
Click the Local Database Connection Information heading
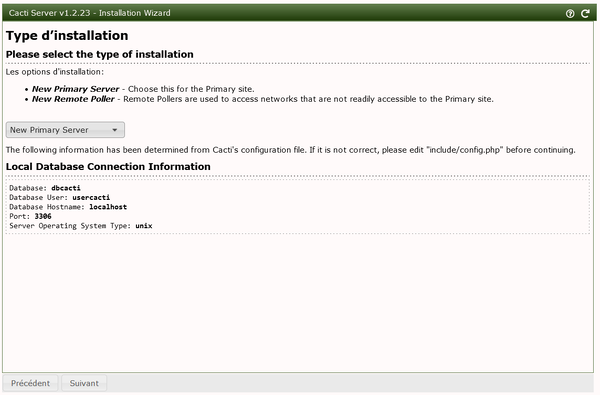coord(108,166)
